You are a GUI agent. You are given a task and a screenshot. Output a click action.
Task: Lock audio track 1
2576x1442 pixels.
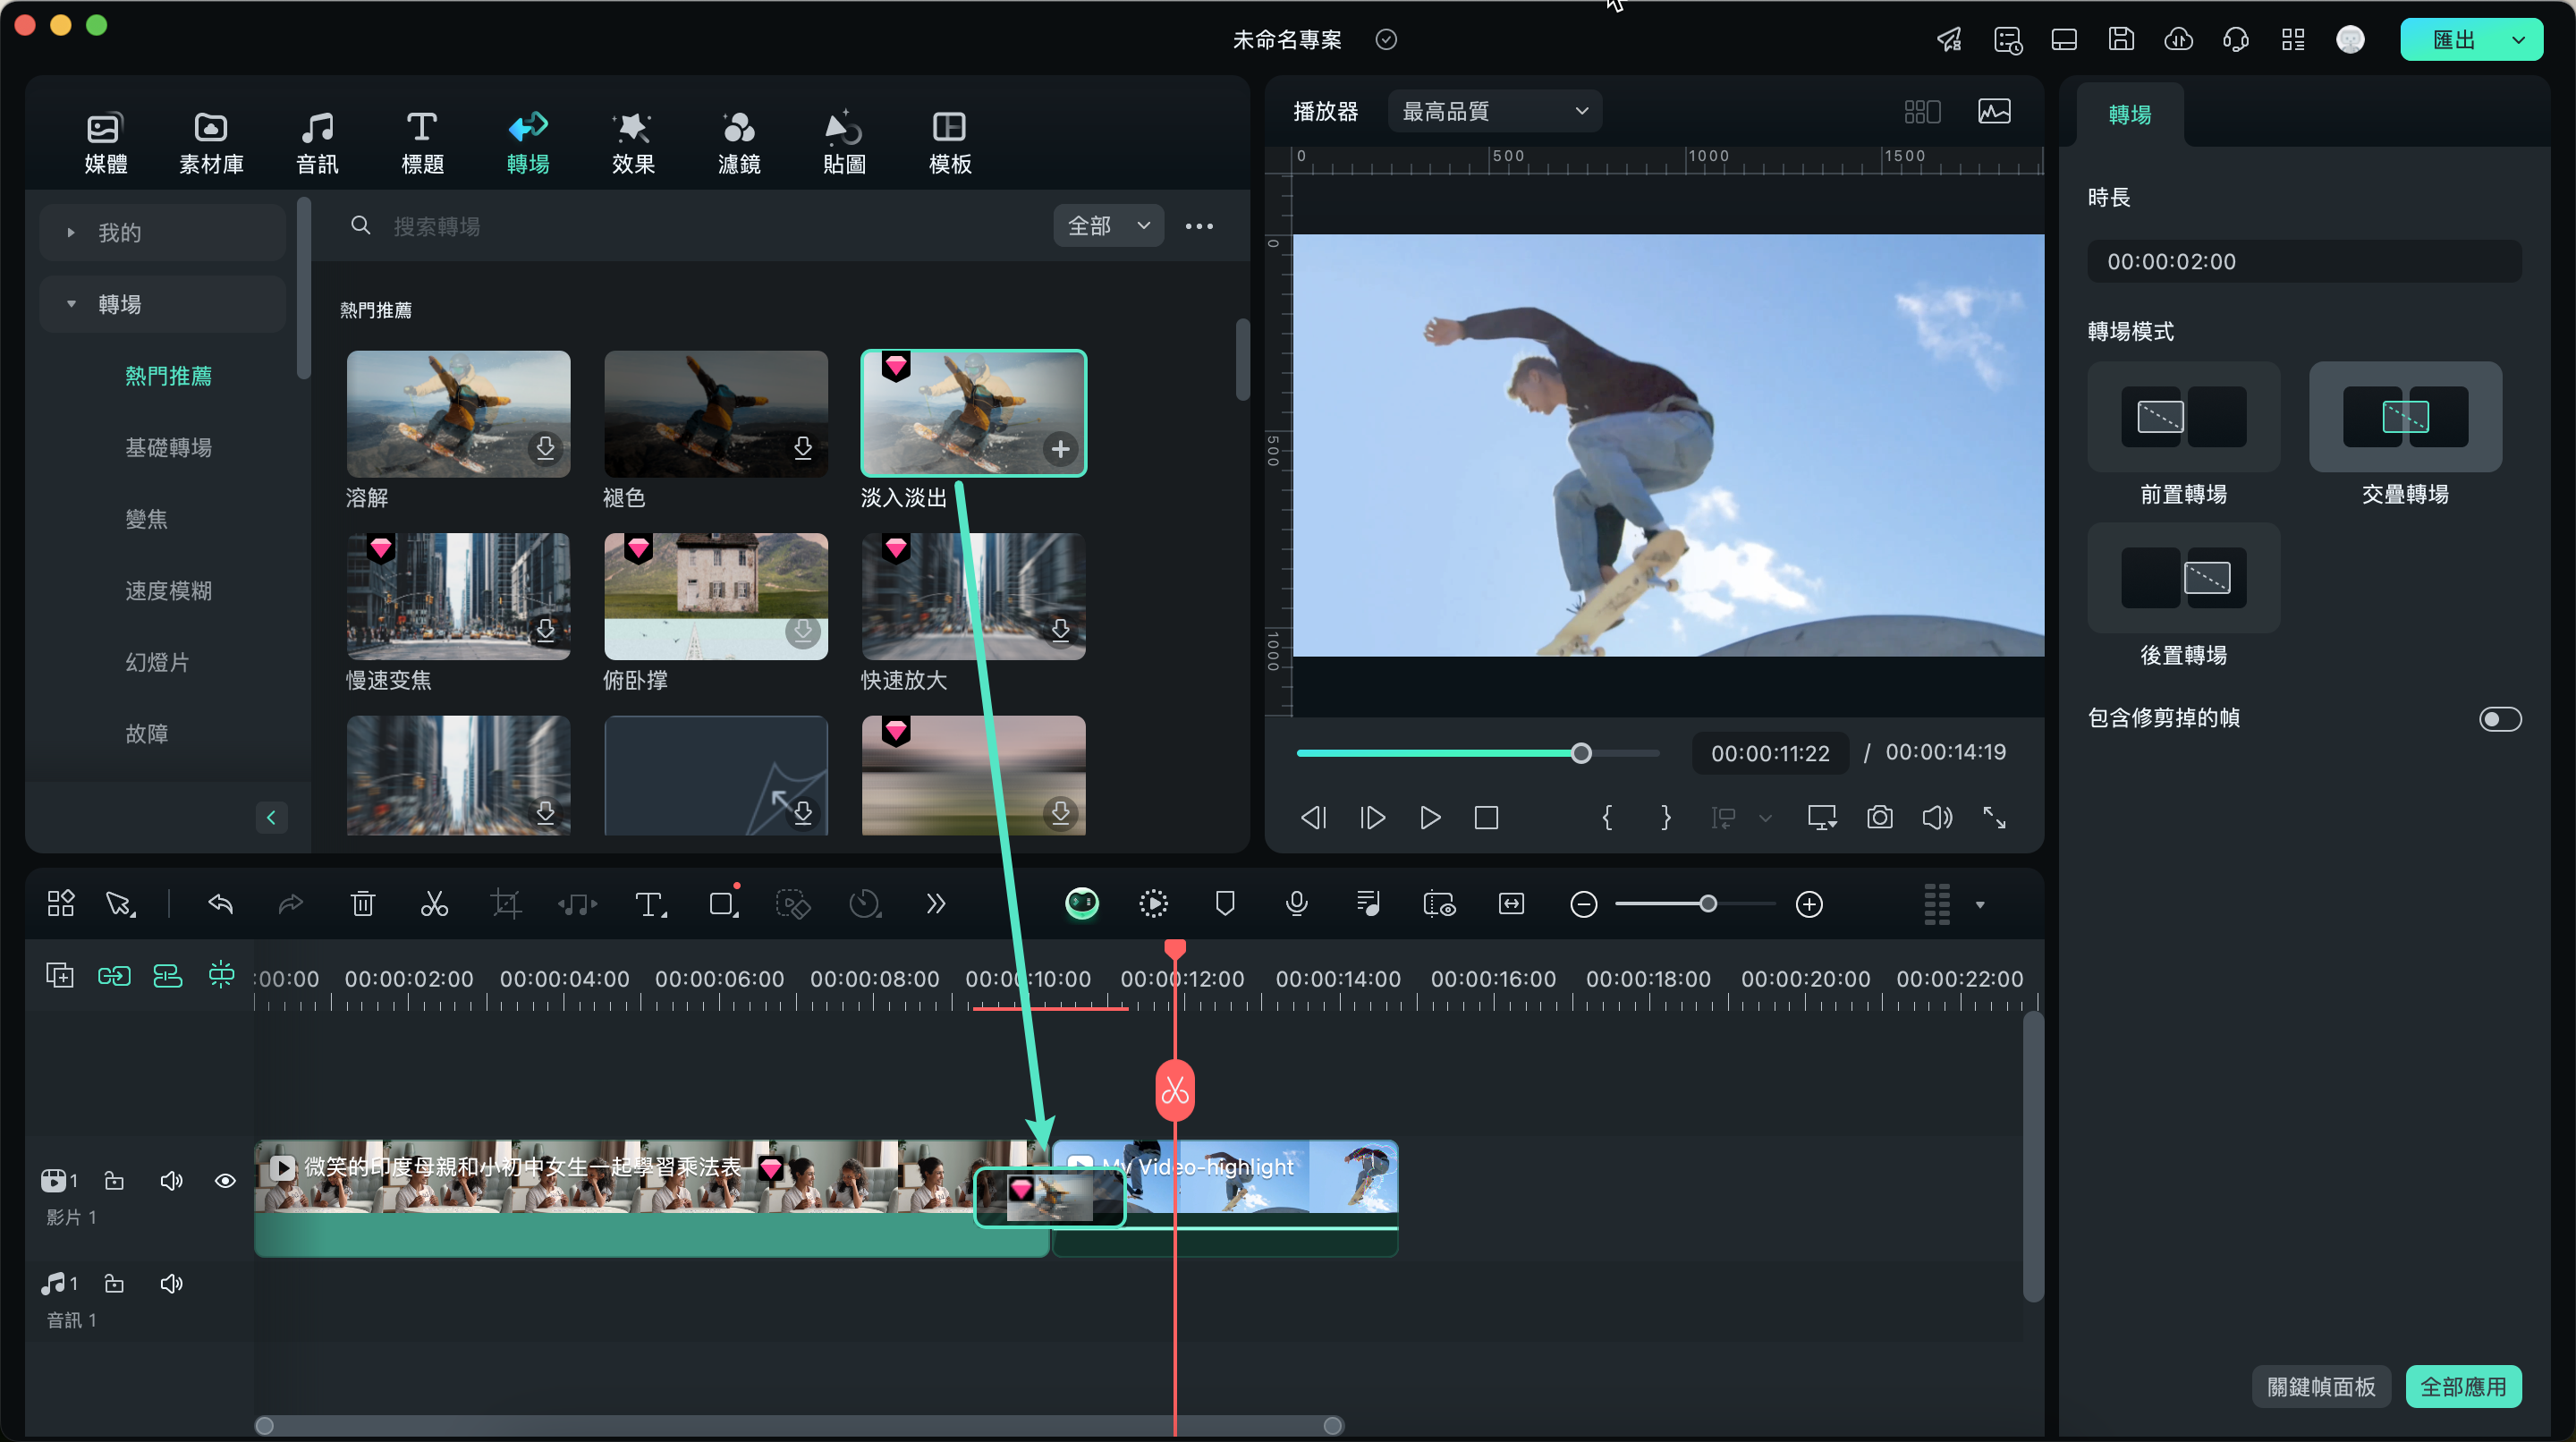click(115, 1283)
